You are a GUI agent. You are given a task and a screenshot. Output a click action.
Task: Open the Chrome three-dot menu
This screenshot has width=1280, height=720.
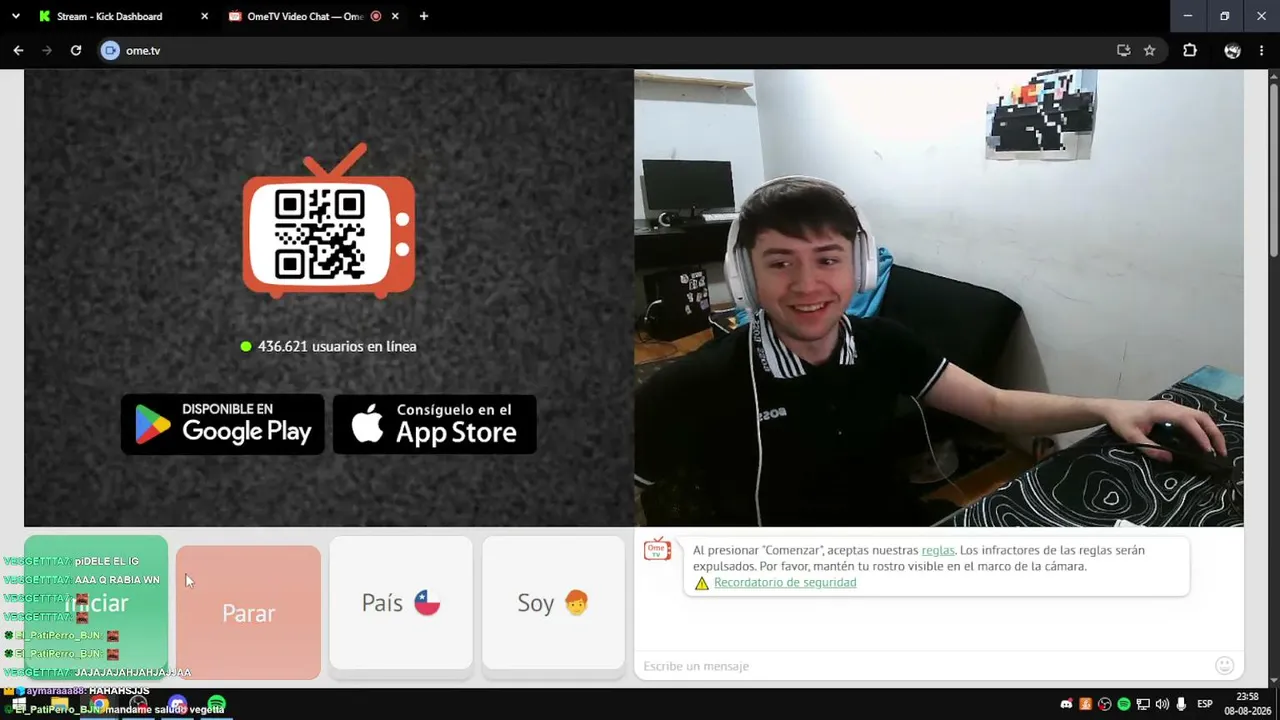[x=1262, y=50]
